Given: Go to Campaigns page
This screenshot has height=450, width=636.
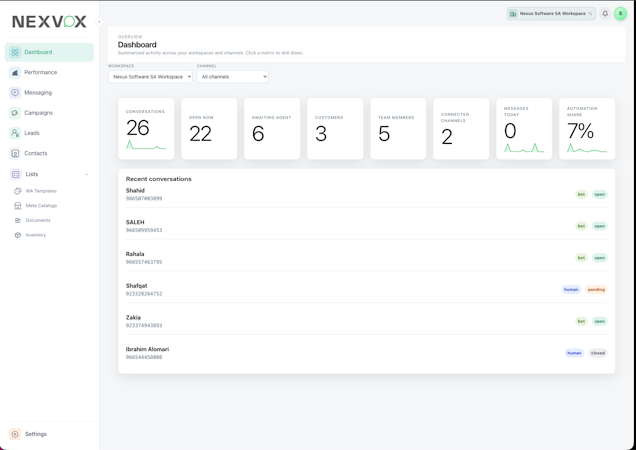Looking at the screenshot, I should 49,113.
